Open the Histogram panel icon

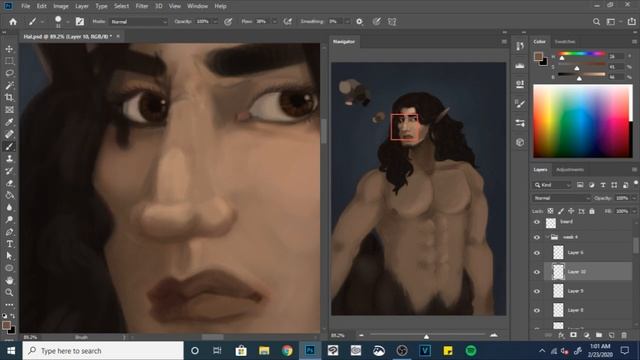coord(520,65)
